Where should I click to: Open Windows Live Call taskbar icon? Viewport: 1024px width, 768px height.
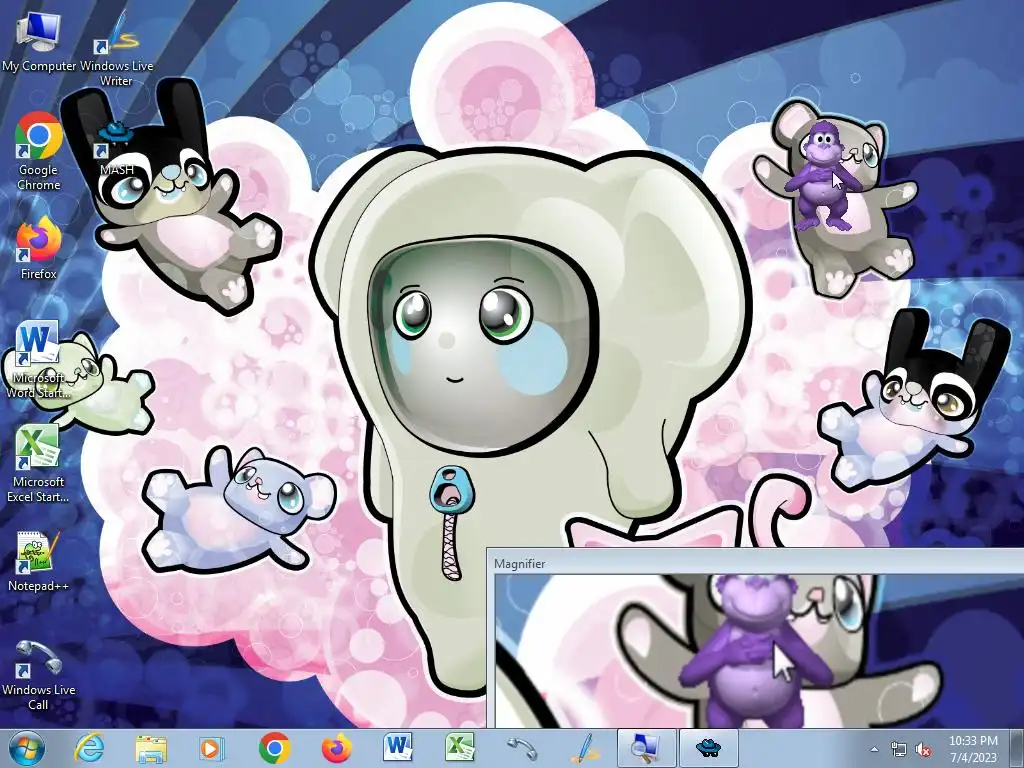(x=522, y=748)
